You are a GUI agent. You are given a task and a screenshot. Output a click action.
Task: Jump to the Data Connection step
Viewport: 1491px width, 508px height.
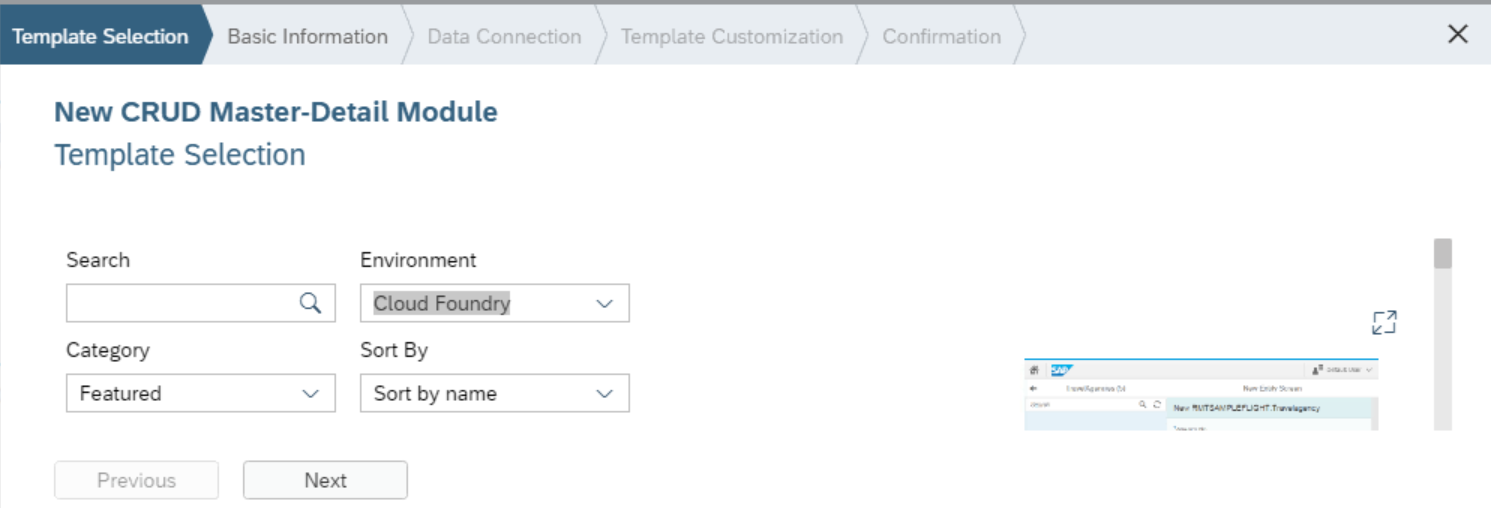pyautogui.click(x=504, y=36)
